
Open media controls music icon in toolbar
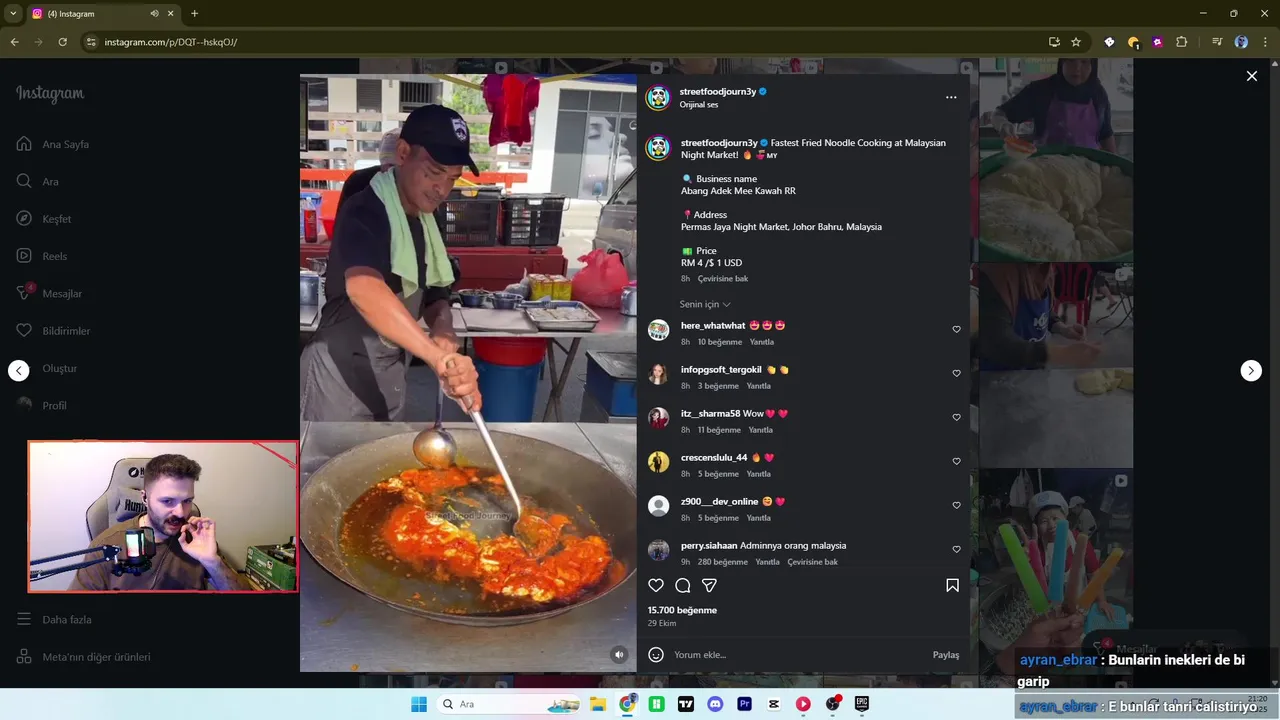pyautogui.click(x=1217, y=42)
